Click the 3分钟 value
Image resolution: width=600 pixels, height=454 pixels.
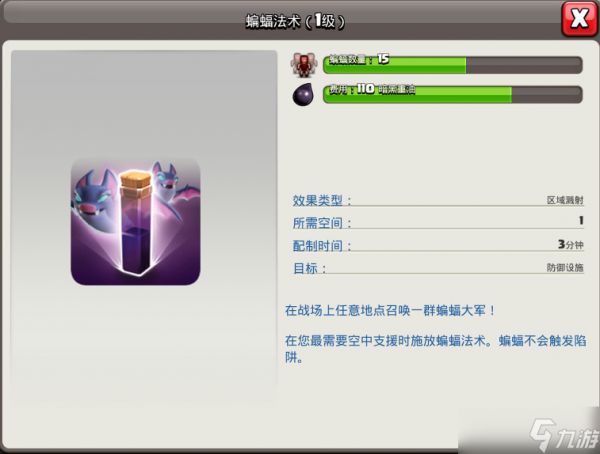click(571, 244)
